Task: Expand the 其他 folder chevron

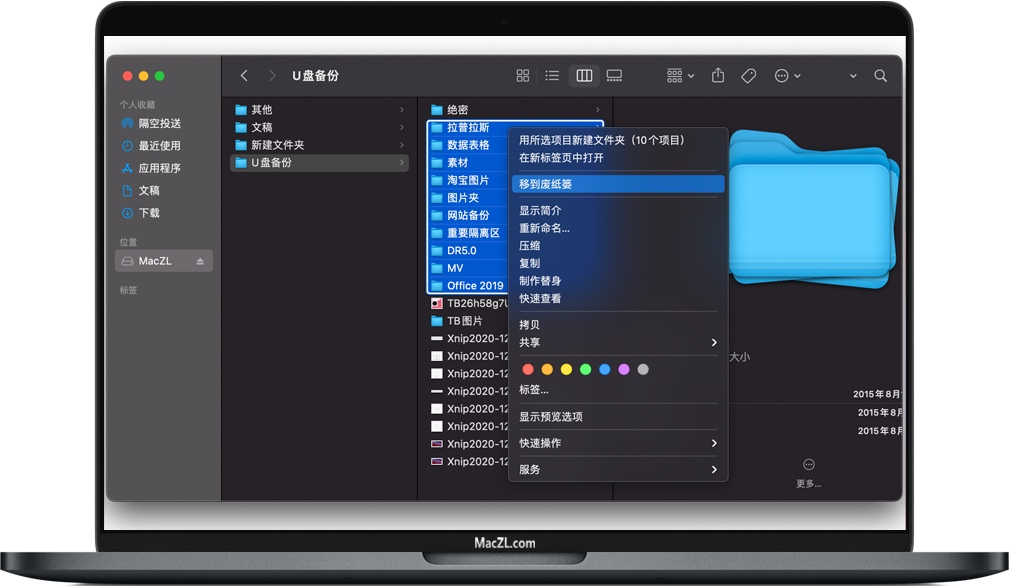Action: coord(402,110)
